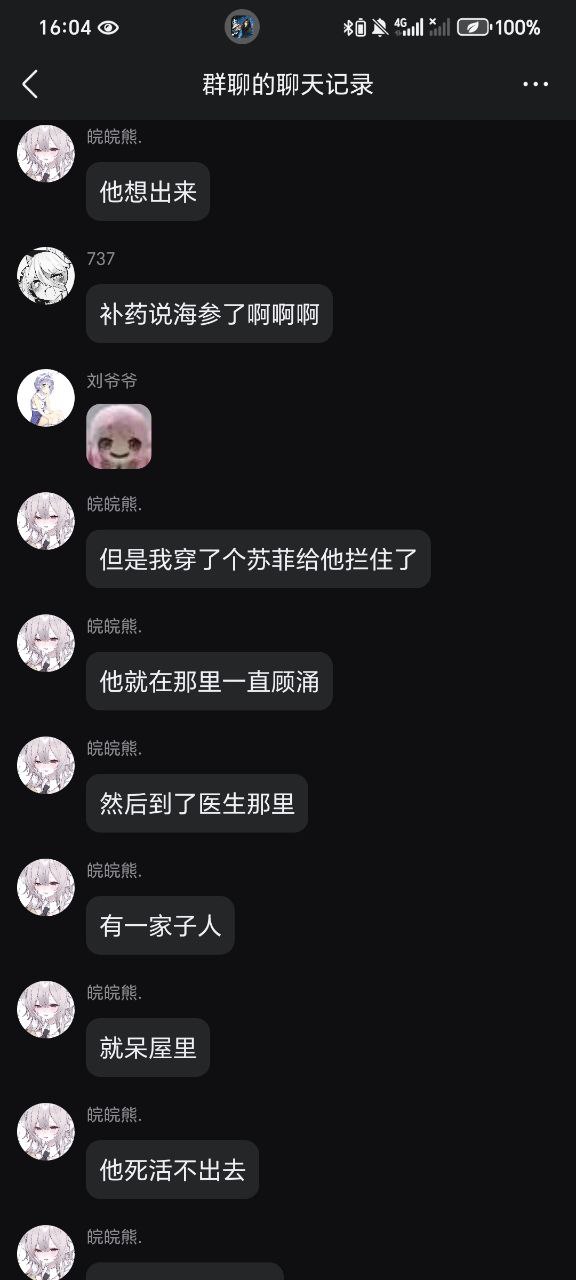This screenshot has height=1280, width=576.
Task: Tap the Bluetooth status icon
Action: click(349, 28)
